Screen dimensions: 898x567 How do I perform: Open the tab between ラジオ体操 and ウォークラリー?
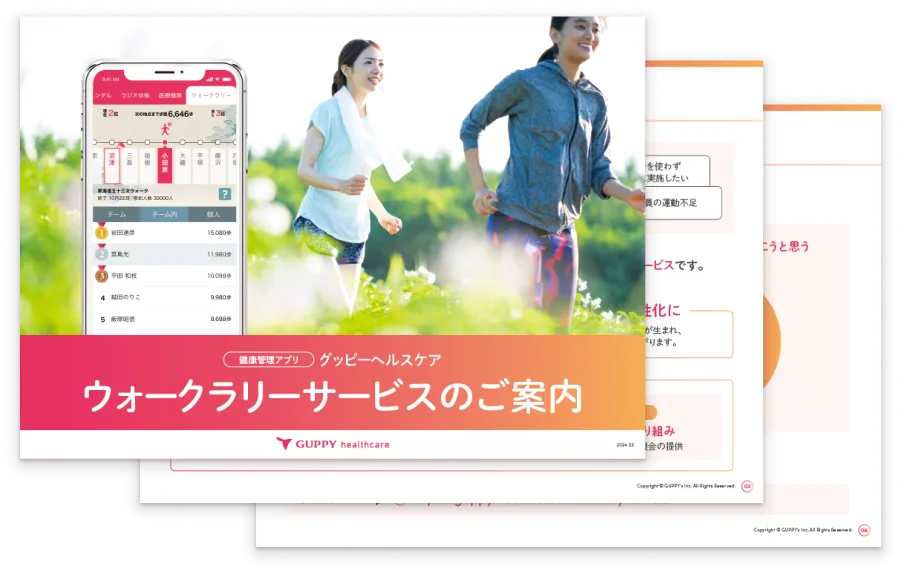[170, 95]
